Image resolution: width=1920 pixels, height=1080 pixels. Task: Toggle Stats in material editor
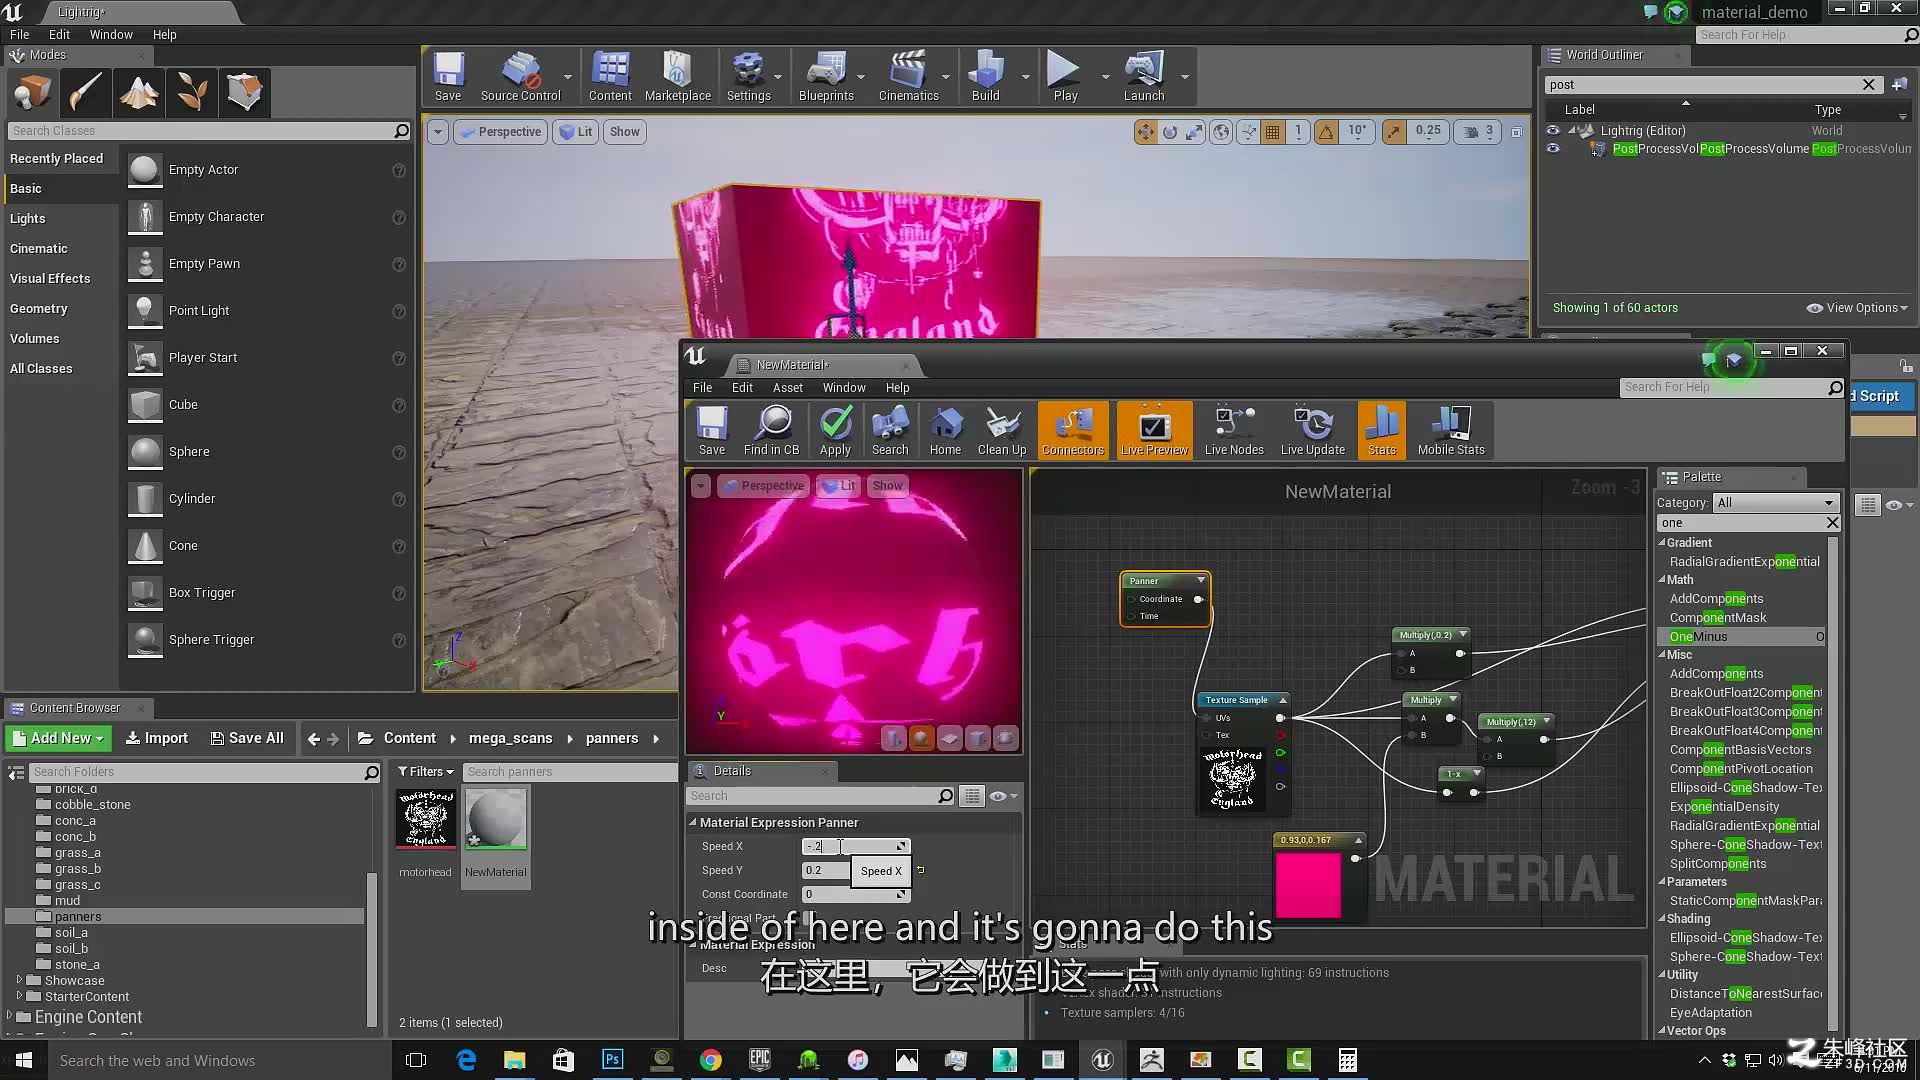[x=1382, y=431]
